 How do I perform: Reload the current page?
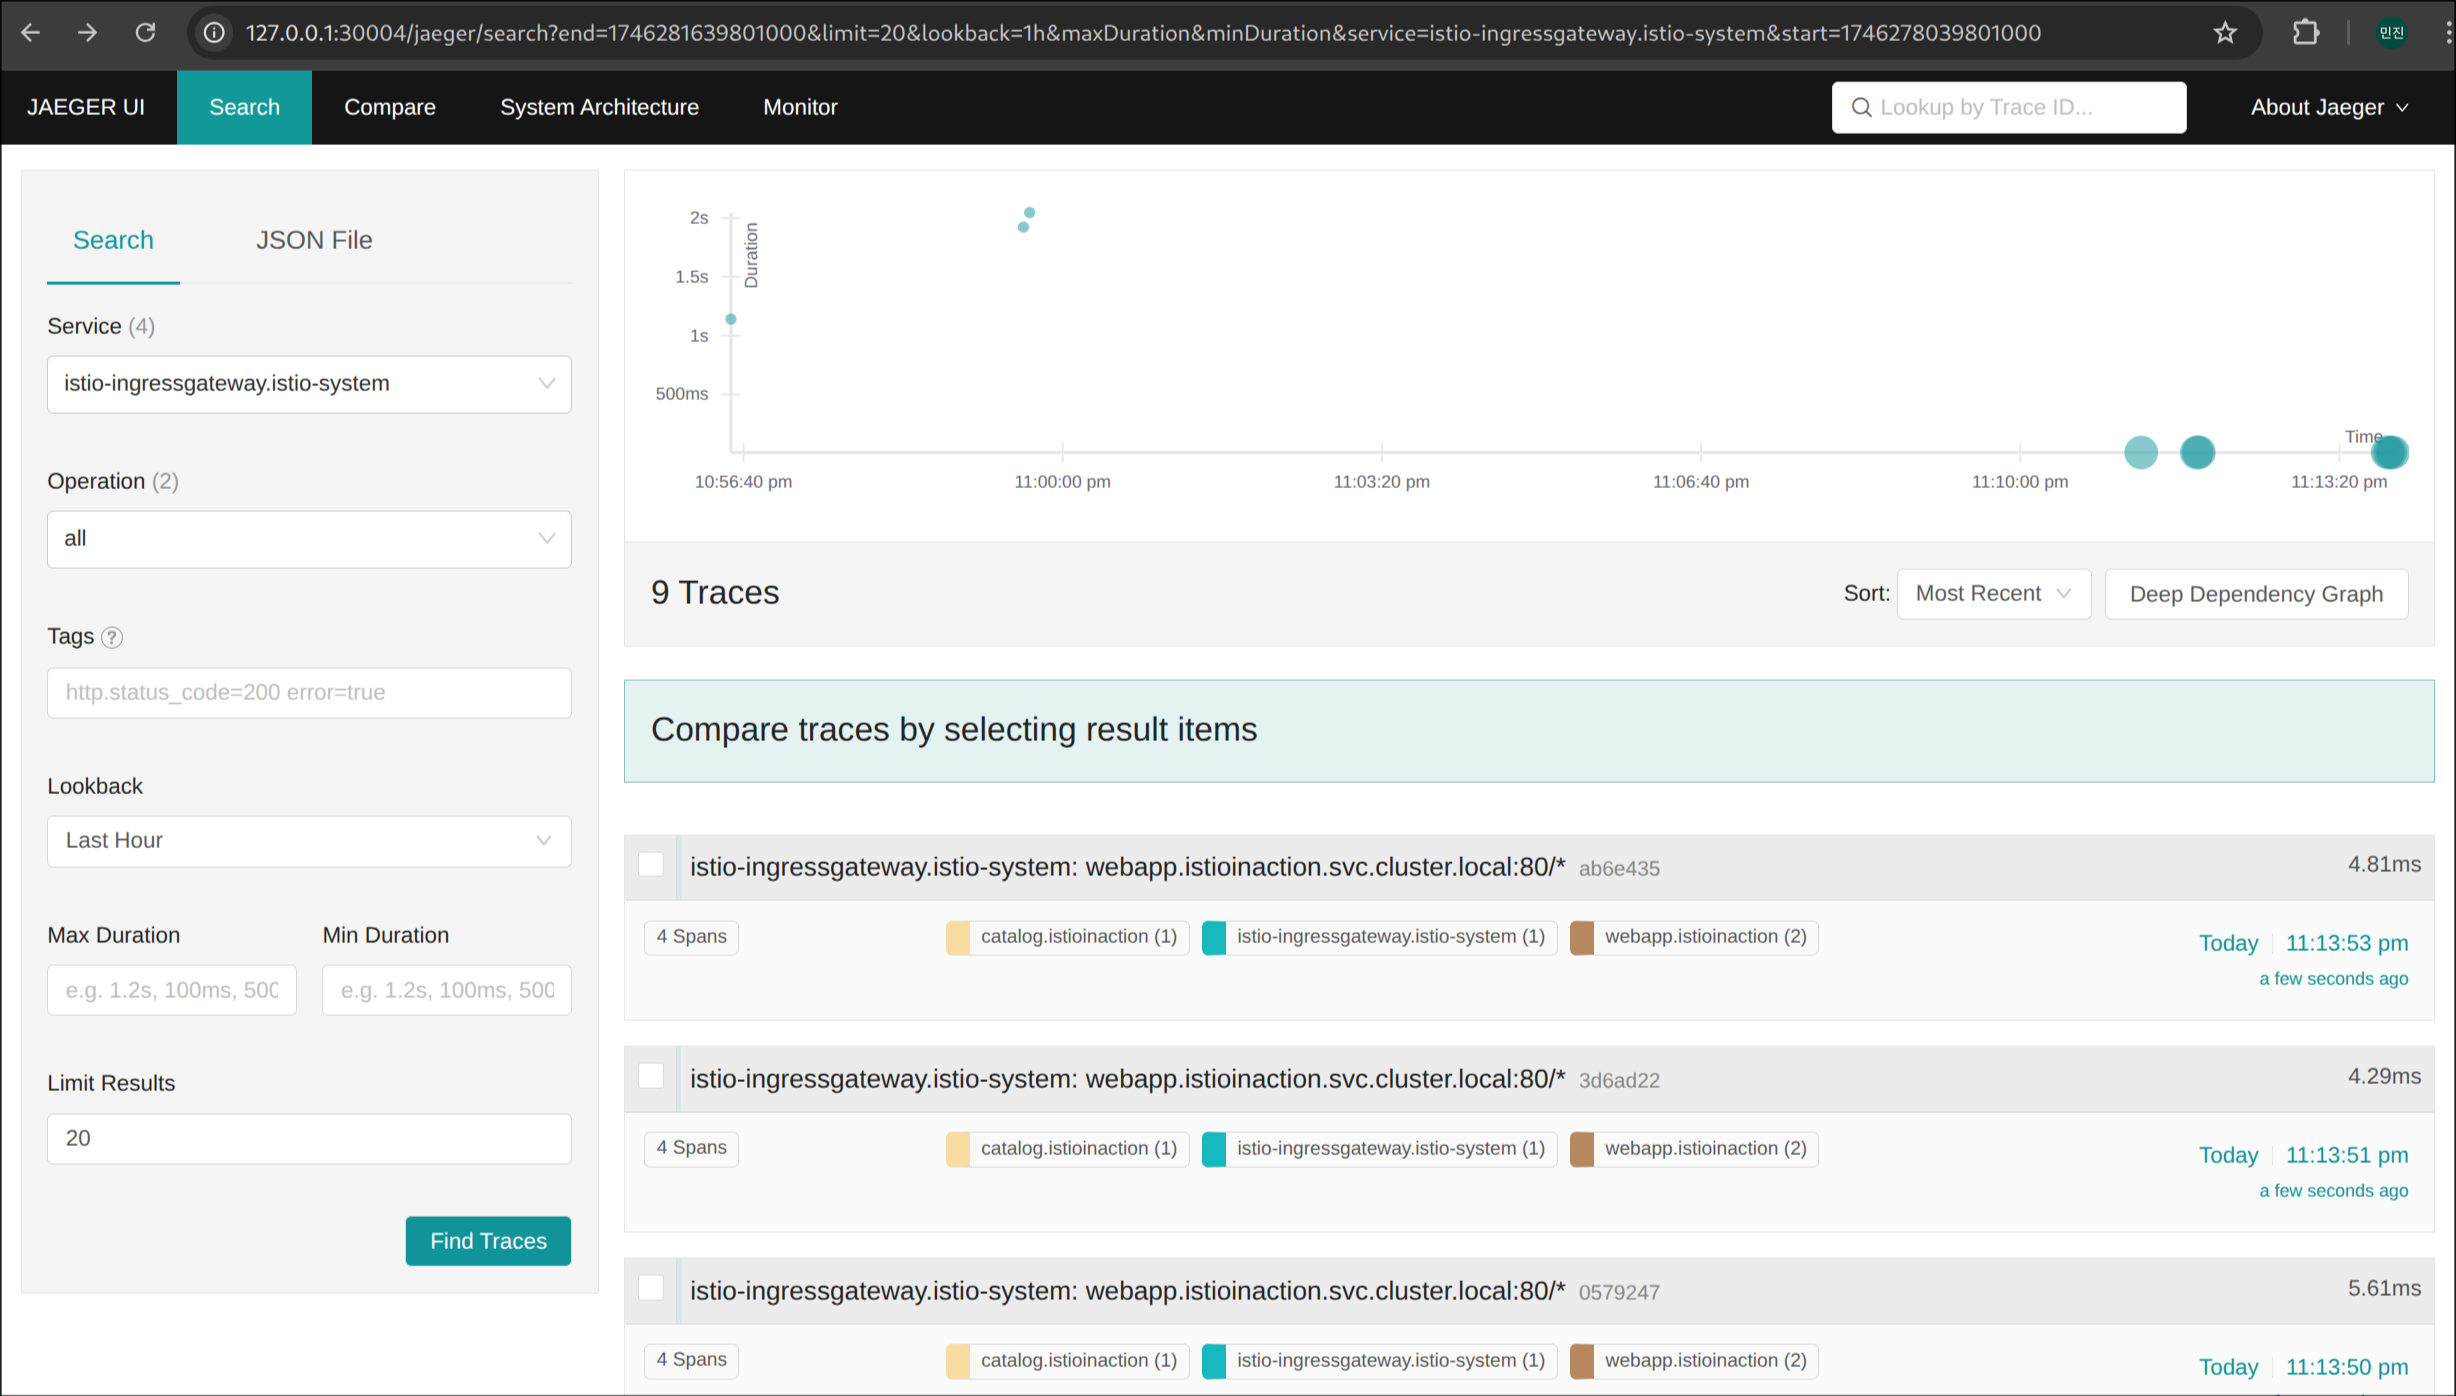click(145, 33)
